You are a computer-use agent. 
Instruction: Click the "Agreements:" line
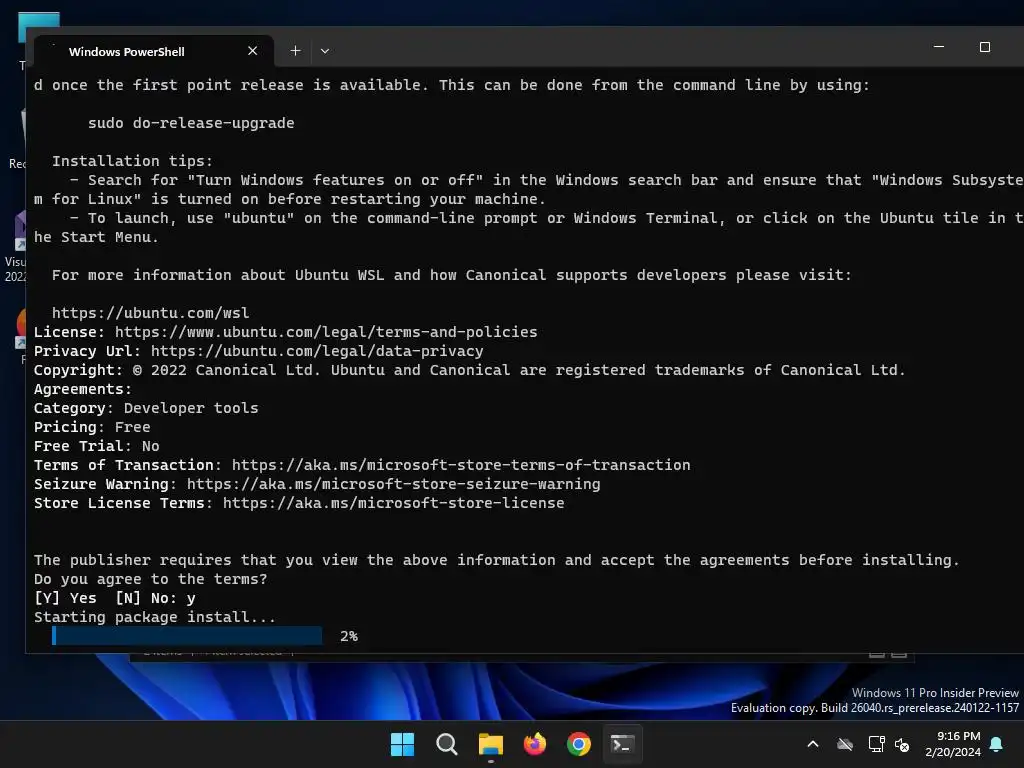[x=83, y=389]
